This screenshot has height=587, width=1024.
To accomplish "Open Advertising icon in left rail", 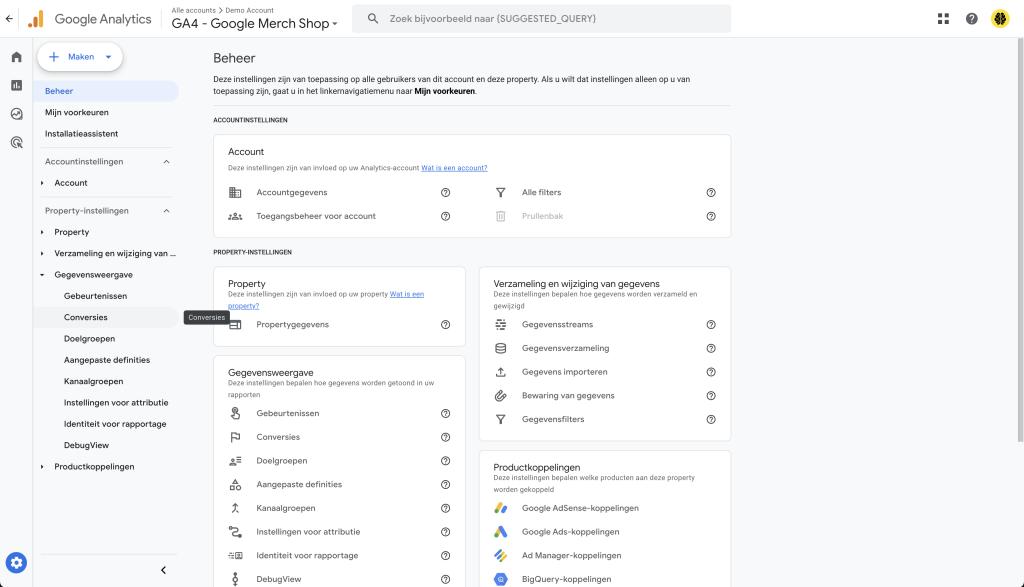I will [16, 142].
